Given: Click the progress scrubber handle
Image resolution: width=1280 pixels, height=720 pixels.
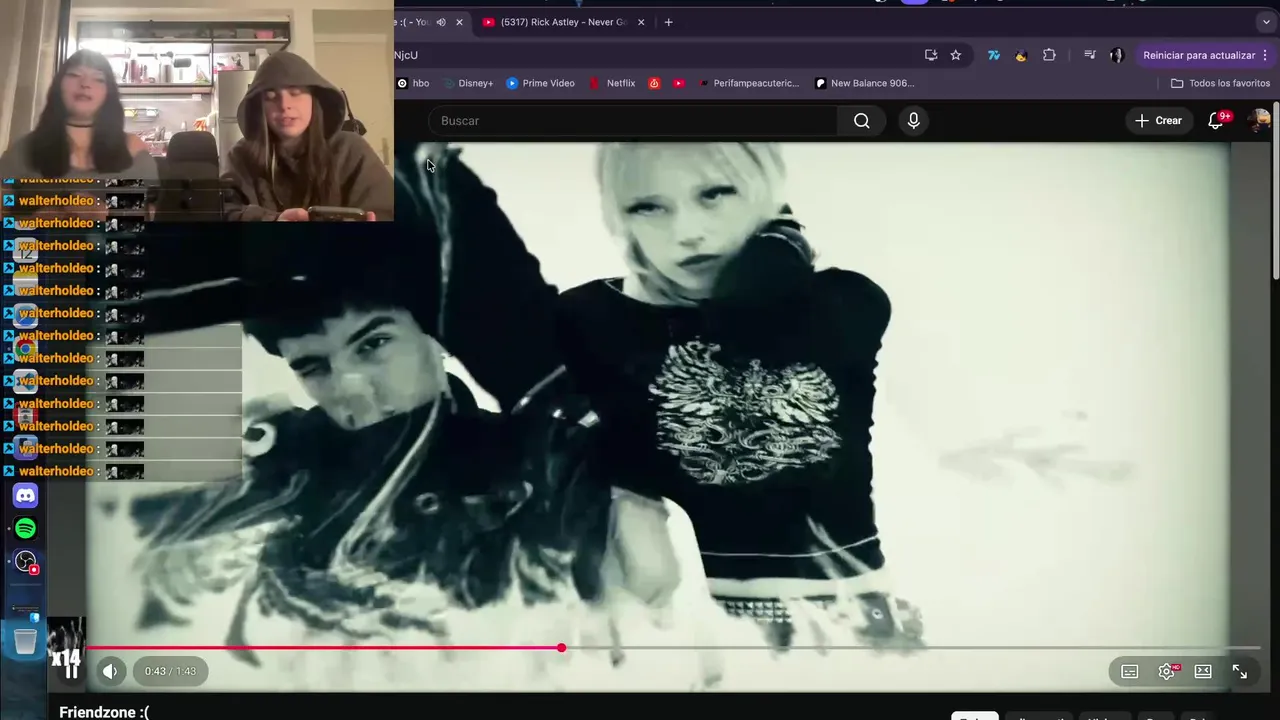Looking at the screenshot, I should tap(562, 648).
